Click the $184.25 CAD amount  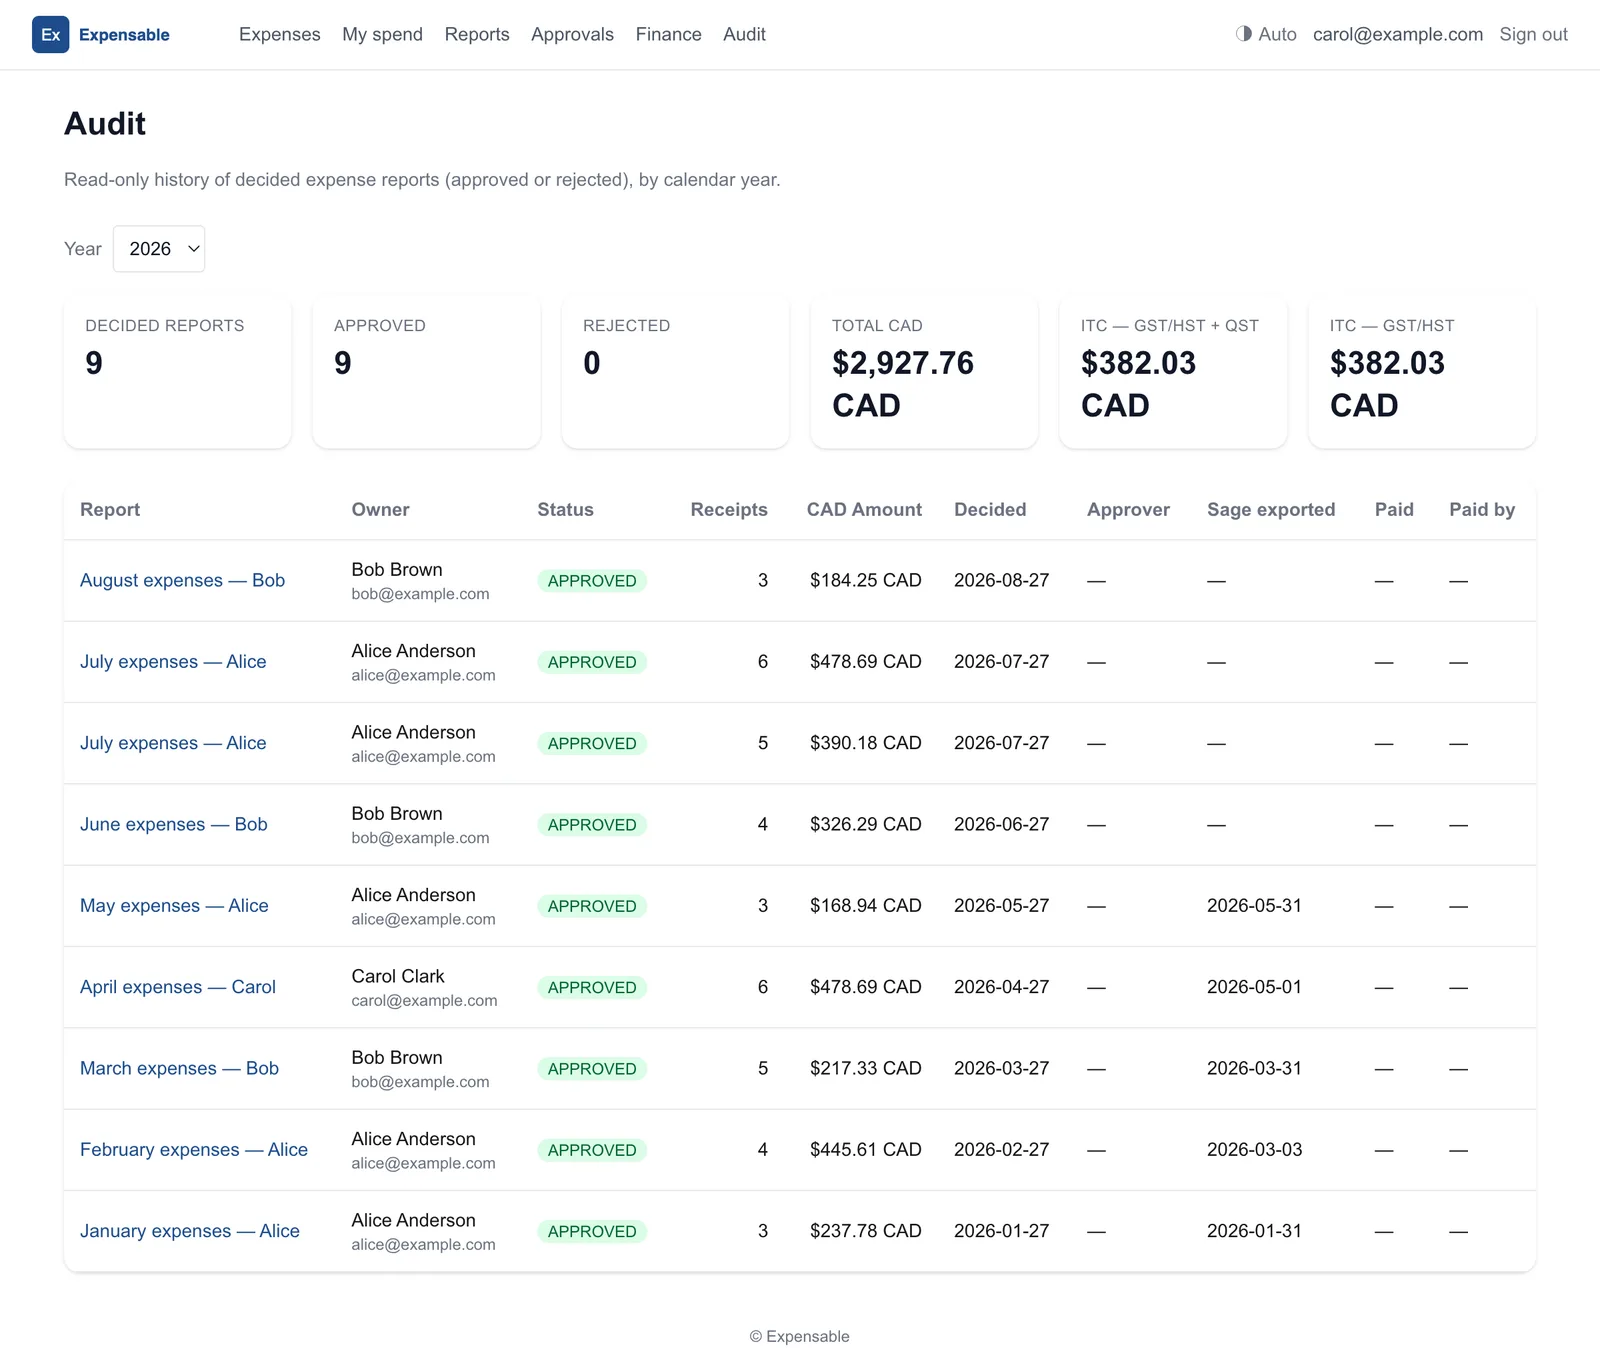click(866, 581)
